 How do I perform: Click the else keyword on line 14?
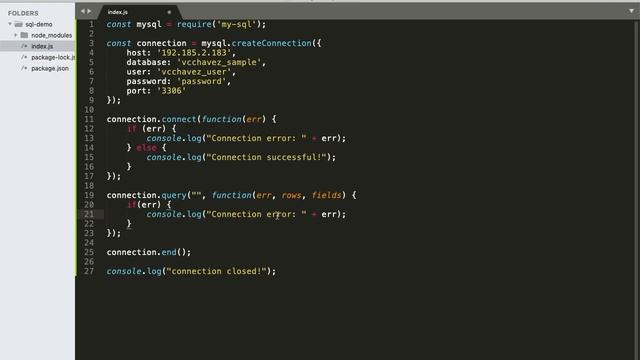pos(147,148)
